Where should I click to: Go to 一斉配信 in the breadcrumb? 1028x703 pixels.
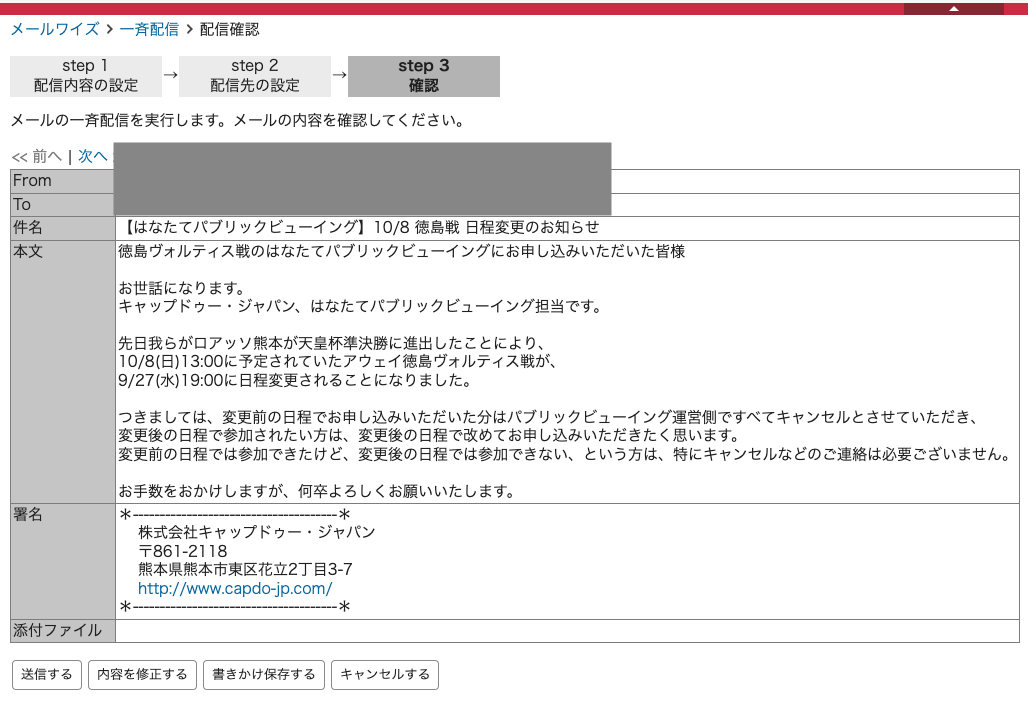point(149,29)
